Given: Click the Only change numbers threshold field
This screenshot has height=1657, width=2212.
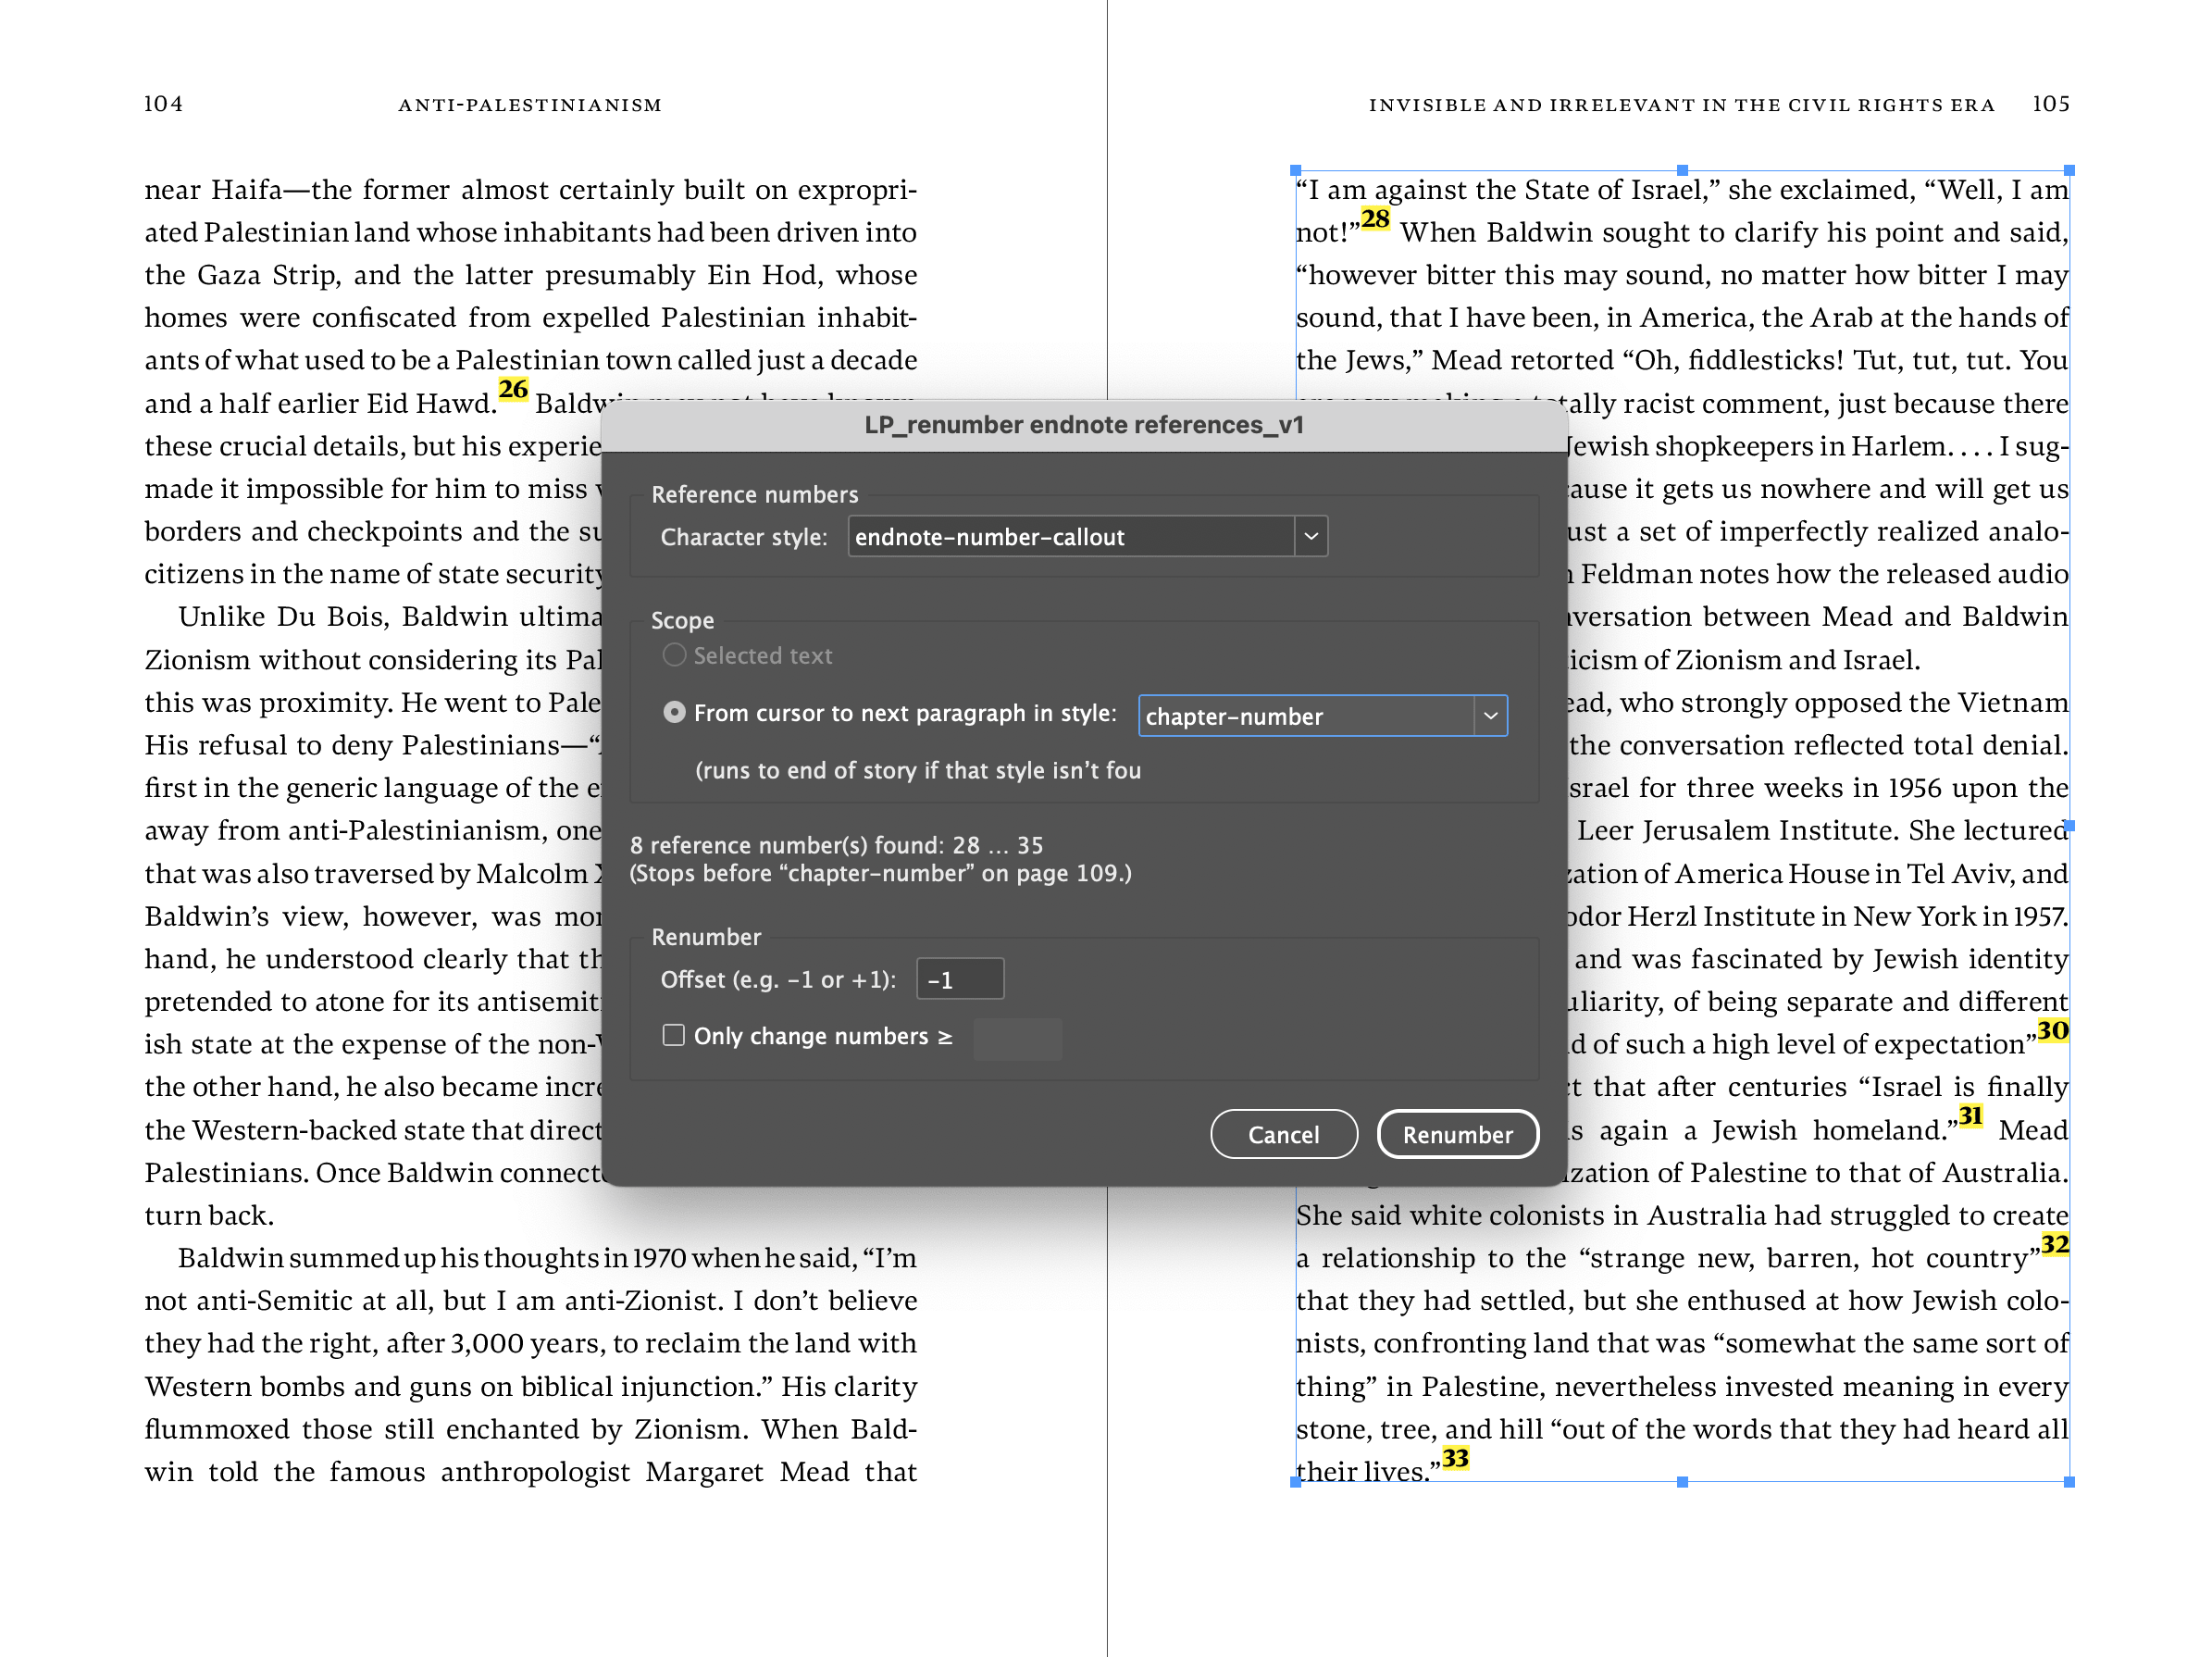Looking at the screenshot, I should [1017, 1038].
